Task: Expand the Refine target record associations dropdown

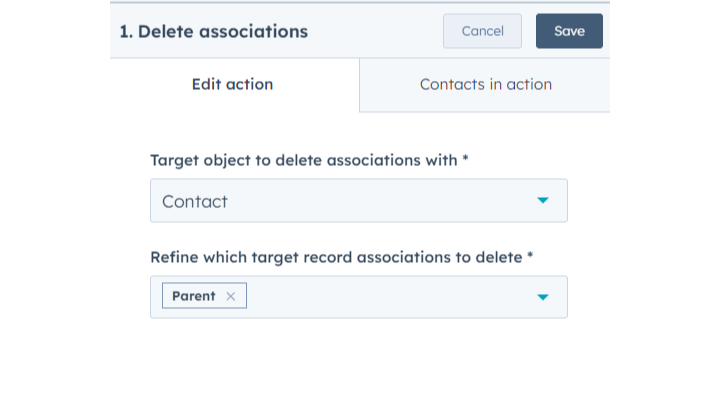Action: [390, 297]
